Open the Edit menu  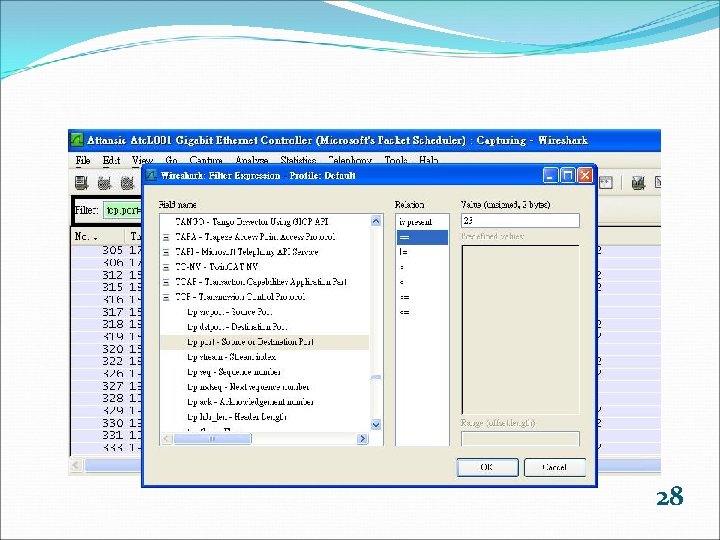point(111,160)
